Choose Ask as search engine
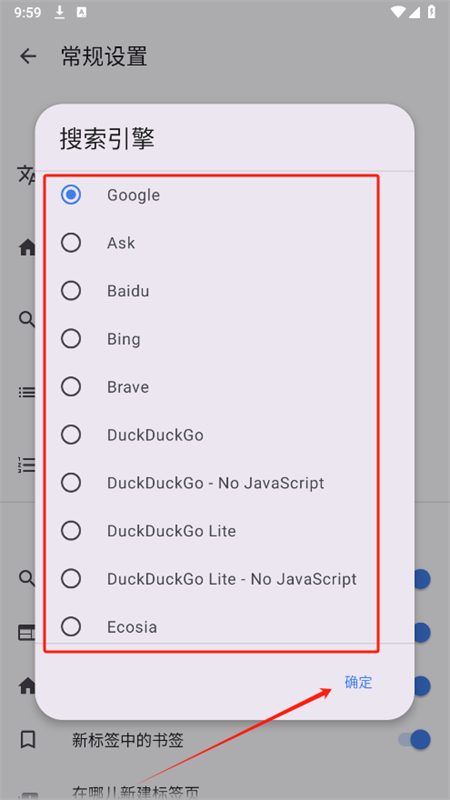The height and width of the screenshot is (800, 450). click(224, 243)
